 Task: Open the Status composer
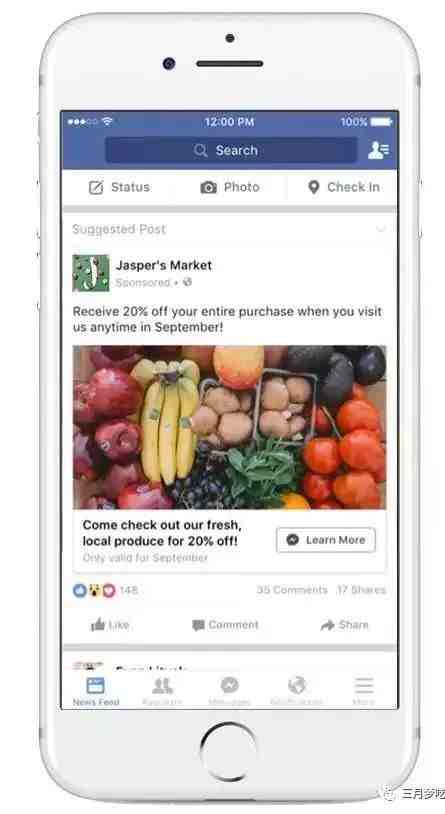119,187
